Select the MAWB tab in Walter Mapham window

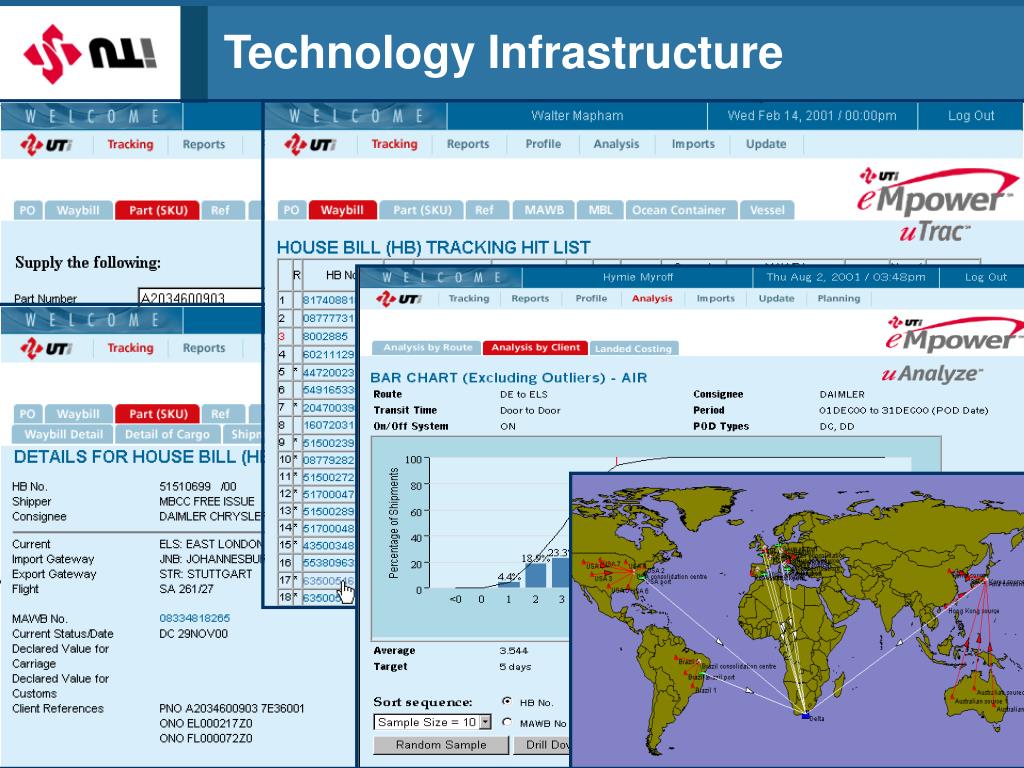tap(543, 210)
